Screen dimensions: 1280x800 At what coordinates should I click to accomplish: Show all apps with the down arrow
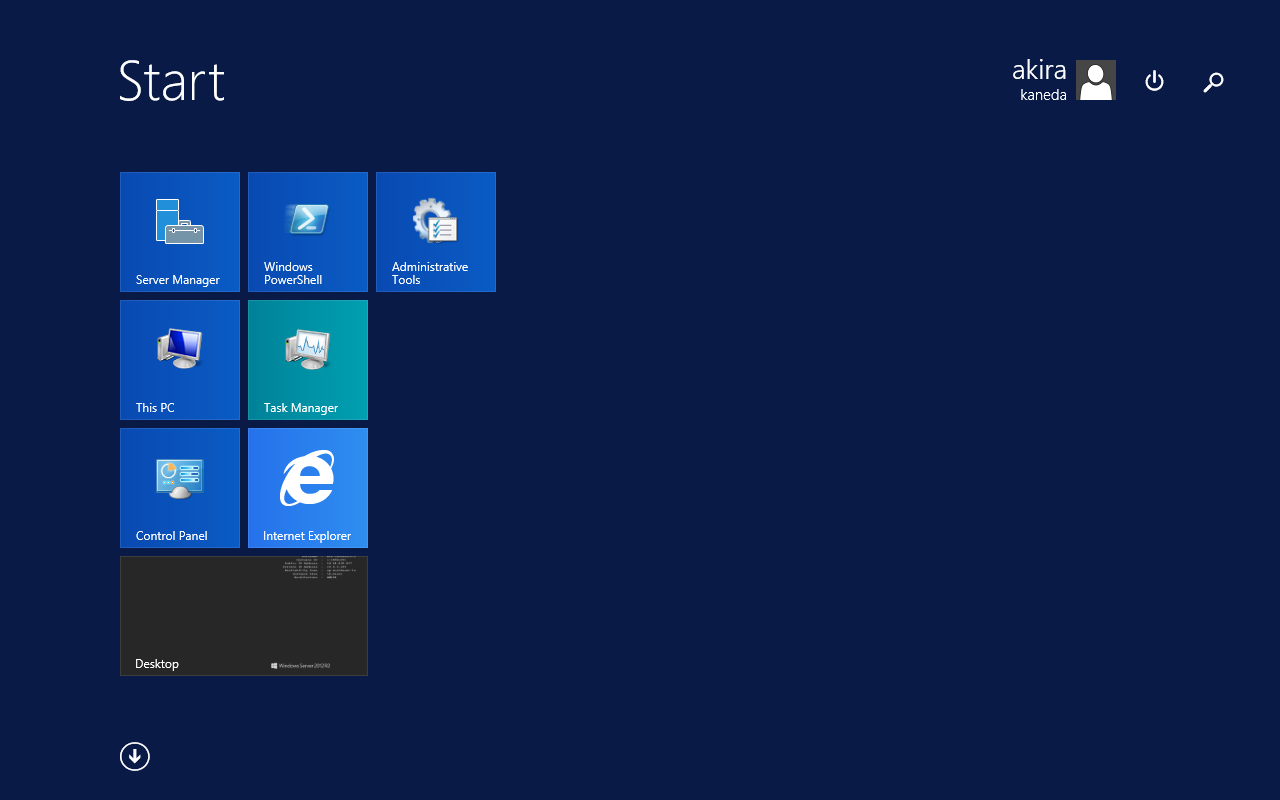tap(135, 757)
